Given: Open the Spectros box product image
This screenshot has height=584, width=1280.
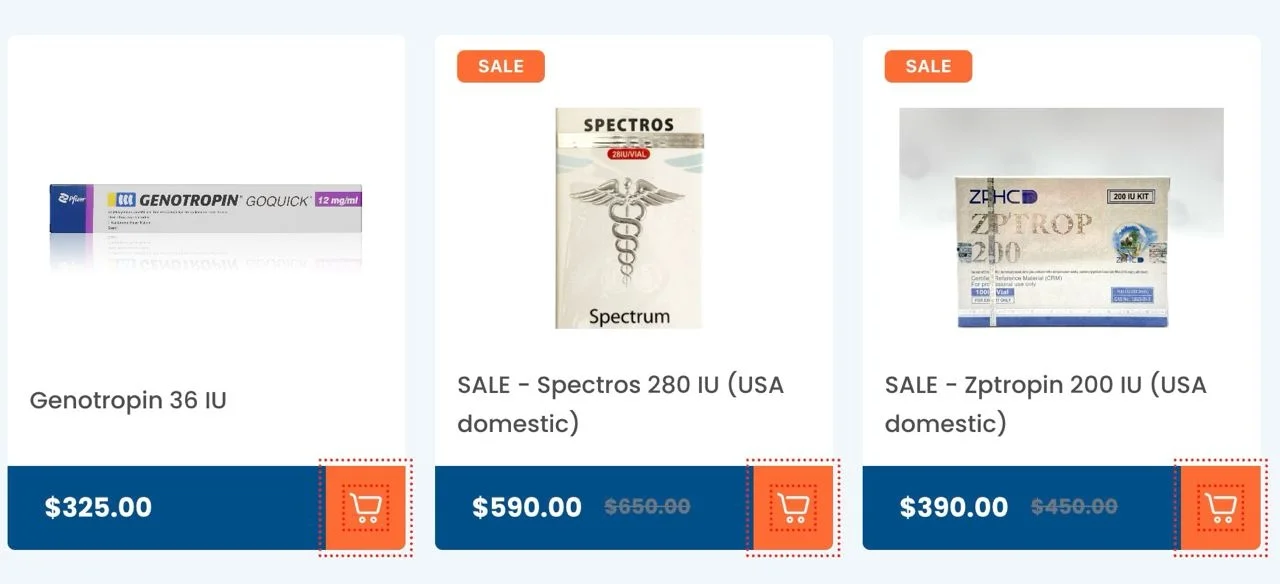Looking at the screenshot, I should click(629, 218).
